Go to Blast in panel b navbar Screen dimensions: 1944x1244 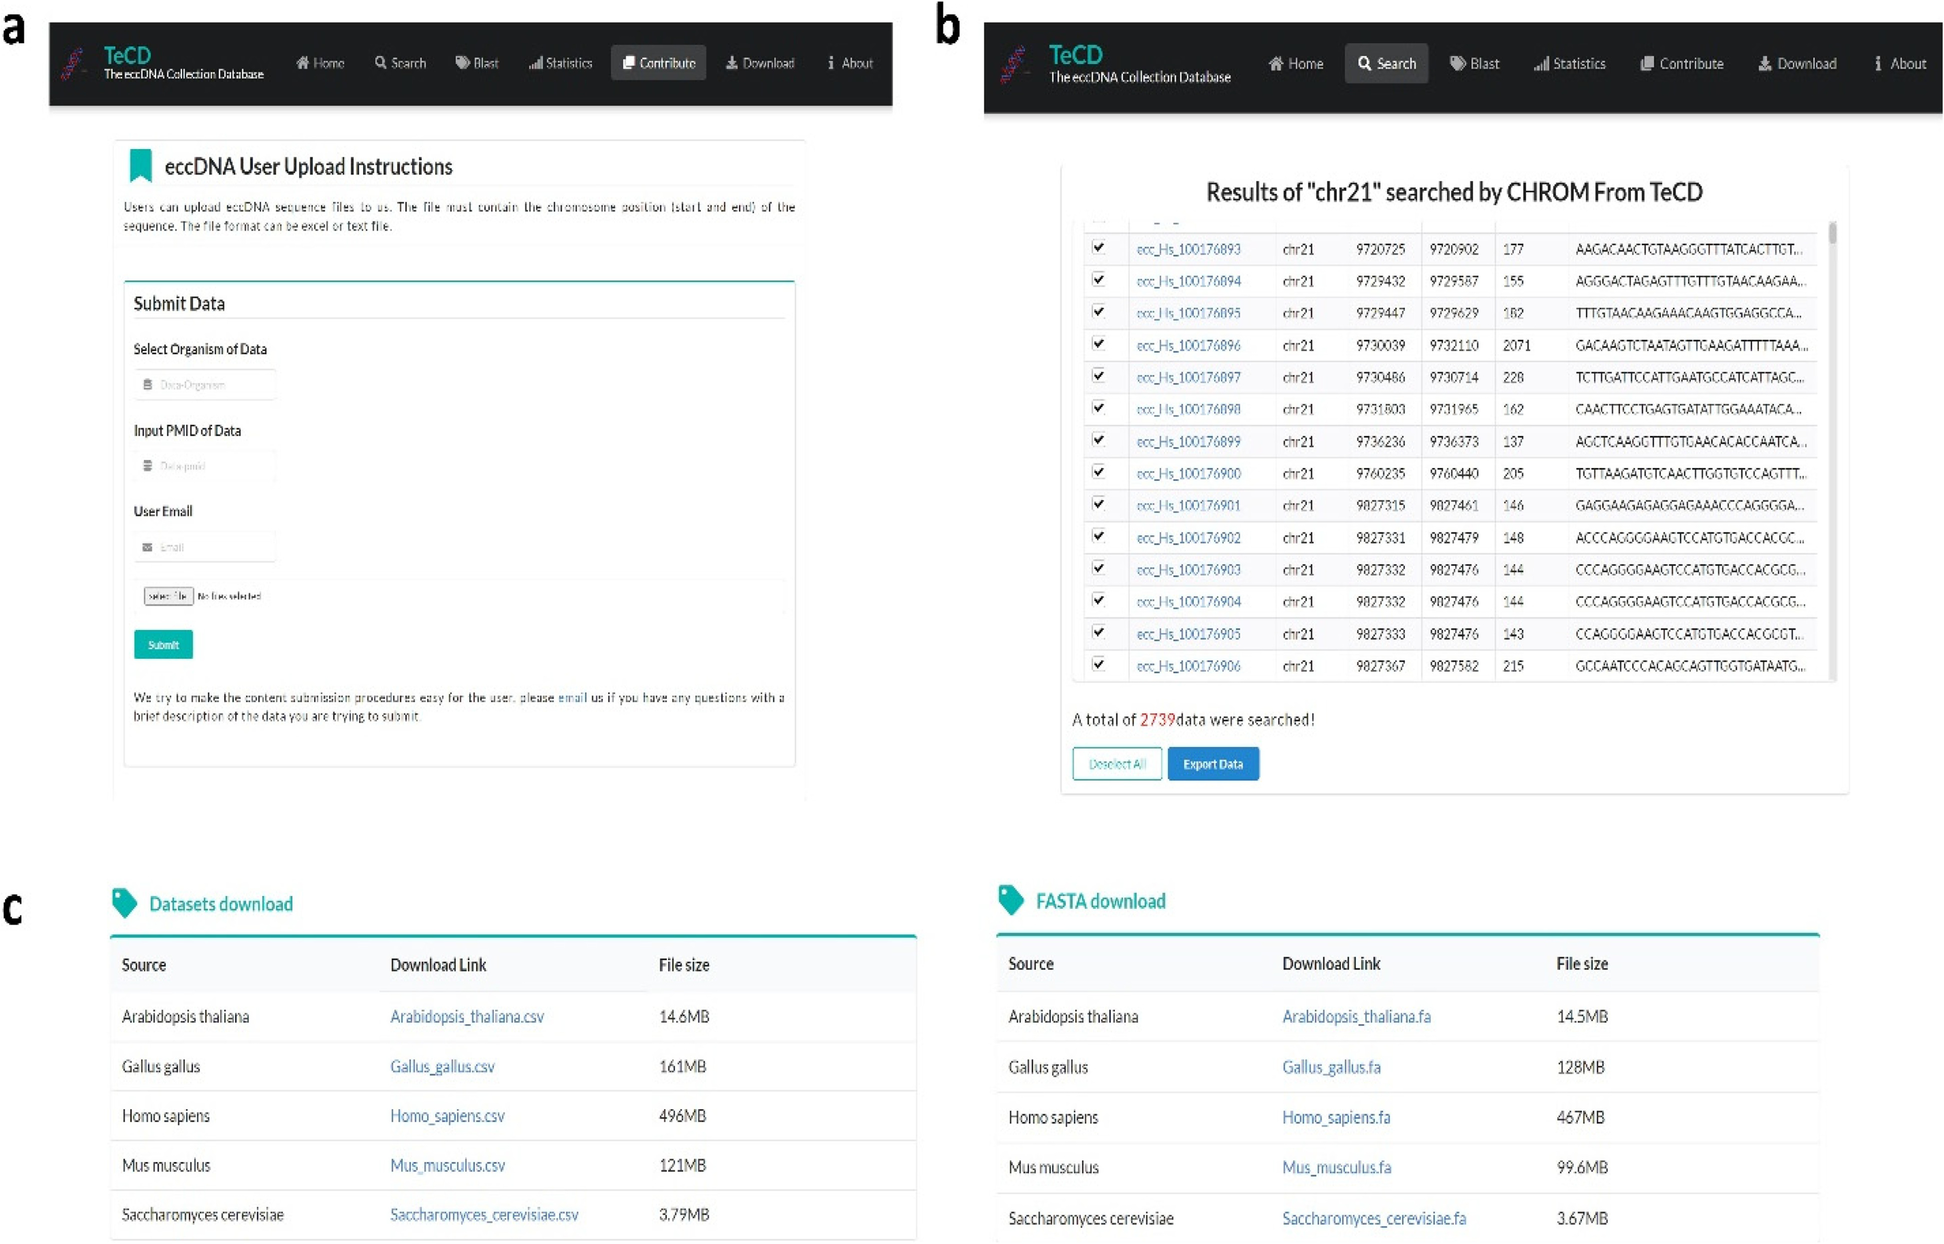pos(1475,64)
